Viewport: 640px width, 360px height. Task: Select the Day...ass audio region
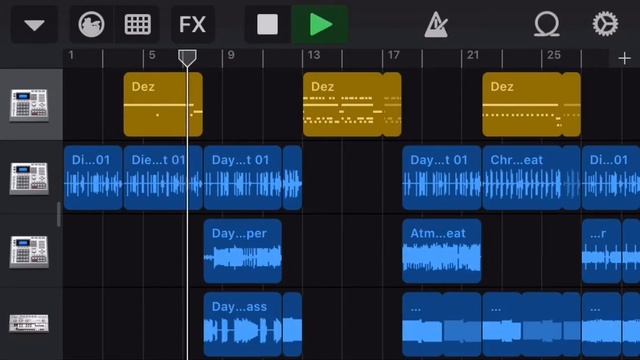[243, 324]
